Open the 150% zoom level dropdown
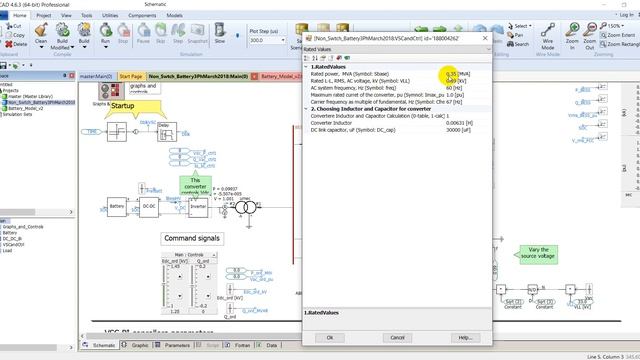640x360 pixels. [622, 26]
